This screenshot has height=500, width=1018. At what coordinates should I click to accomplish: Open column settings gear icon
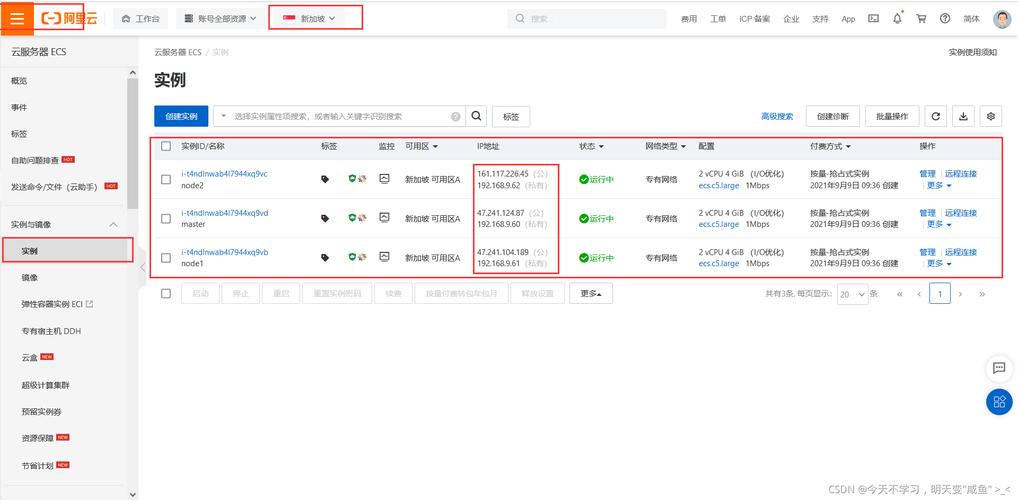pyautogui.click(x=991, y=116)
